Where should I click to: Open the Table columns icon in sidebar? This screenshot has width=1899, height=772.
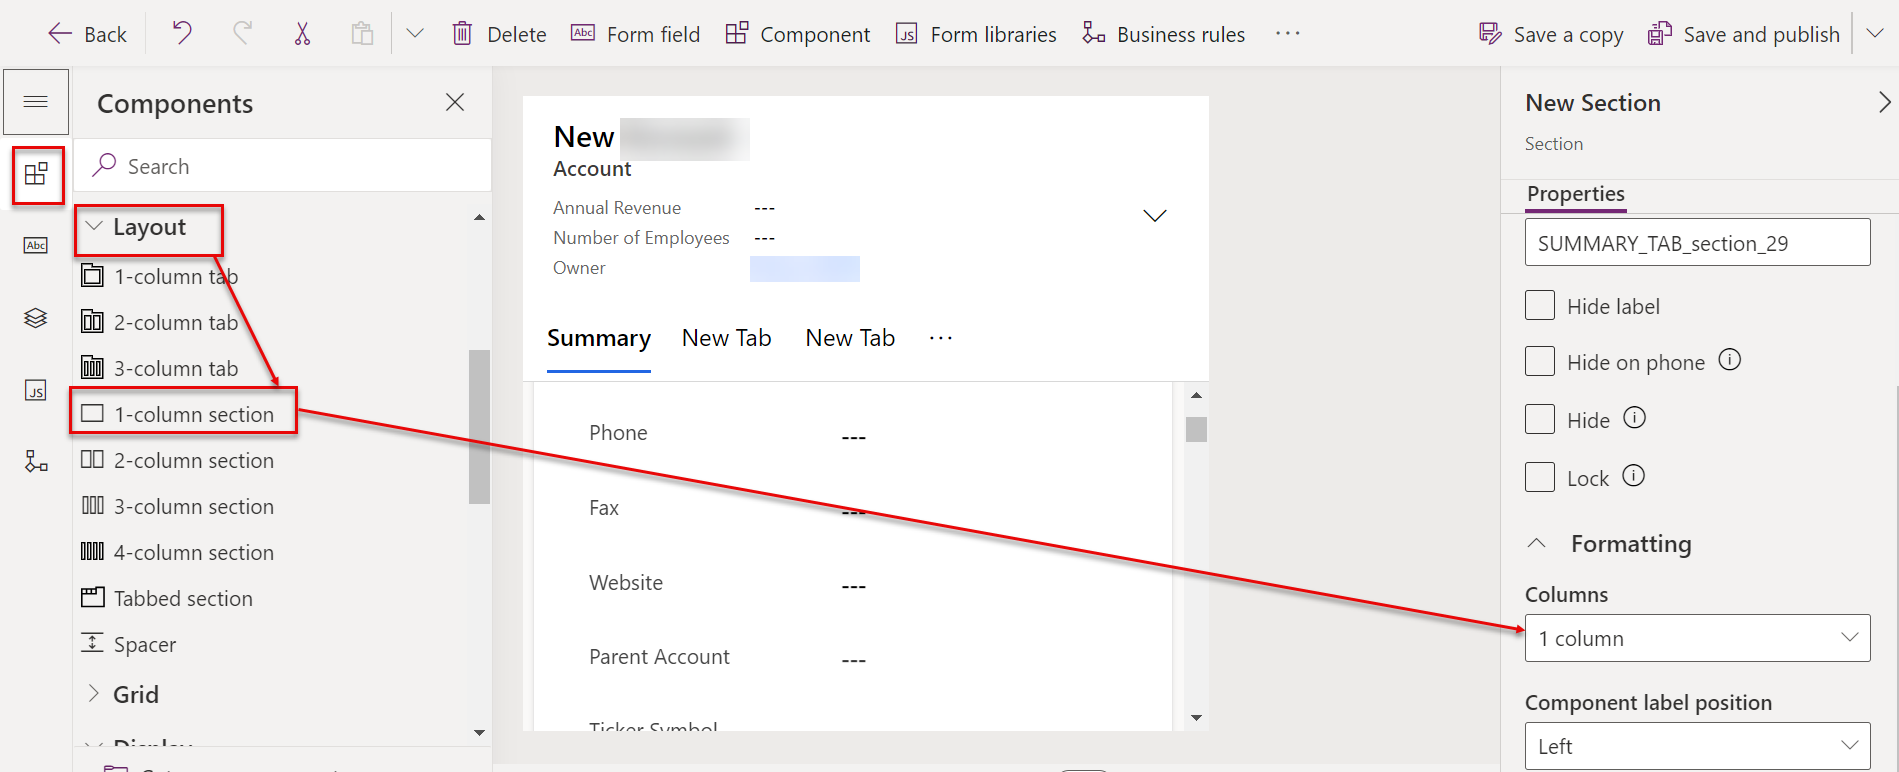36,246
